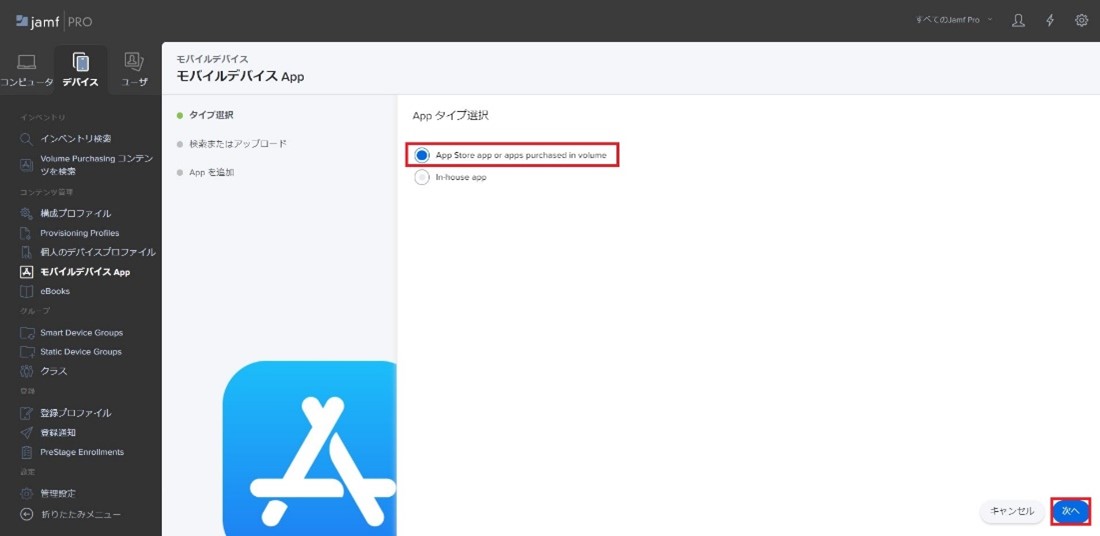Click the 構成プロファイル gear icon
The width and height of the screenshot is (1100, 536).
tap(26, 213)
